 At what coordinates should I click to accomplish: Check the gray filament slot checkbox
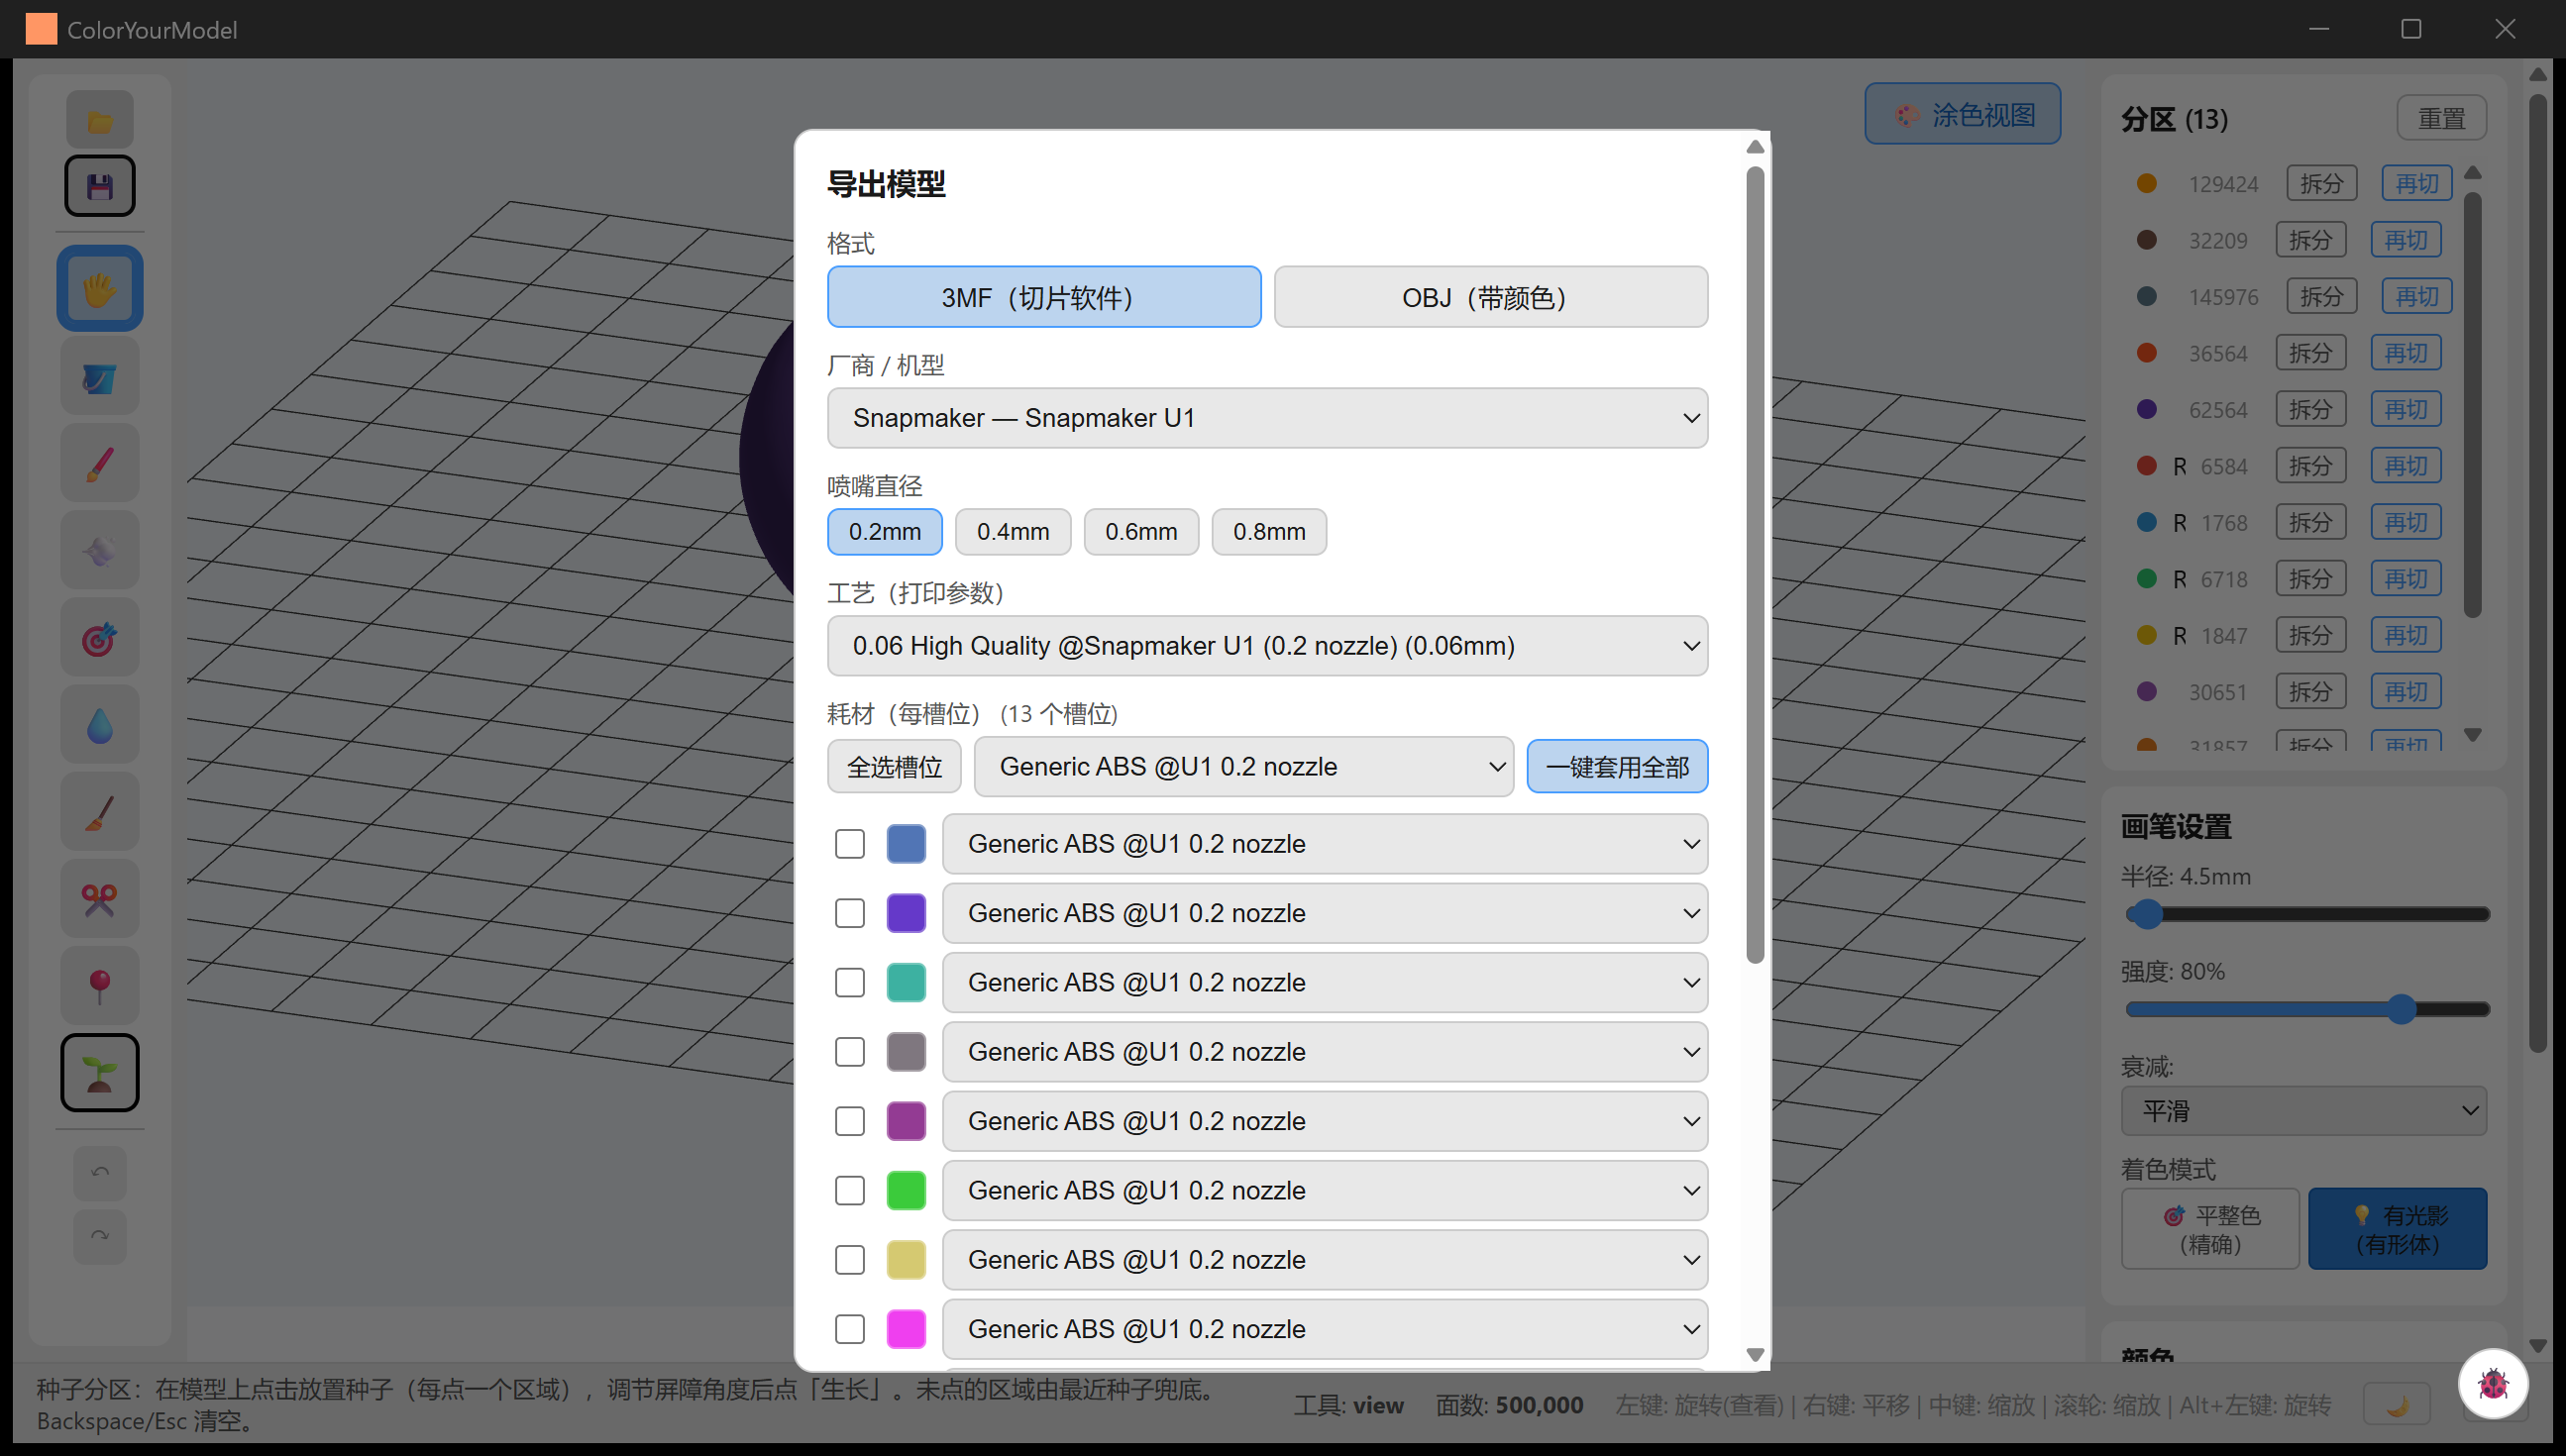tap(850, 1052)
